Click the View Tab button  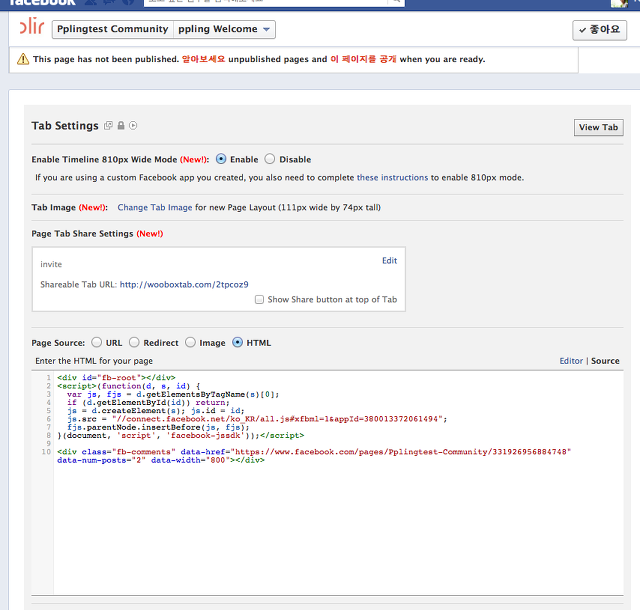[598, 127]
